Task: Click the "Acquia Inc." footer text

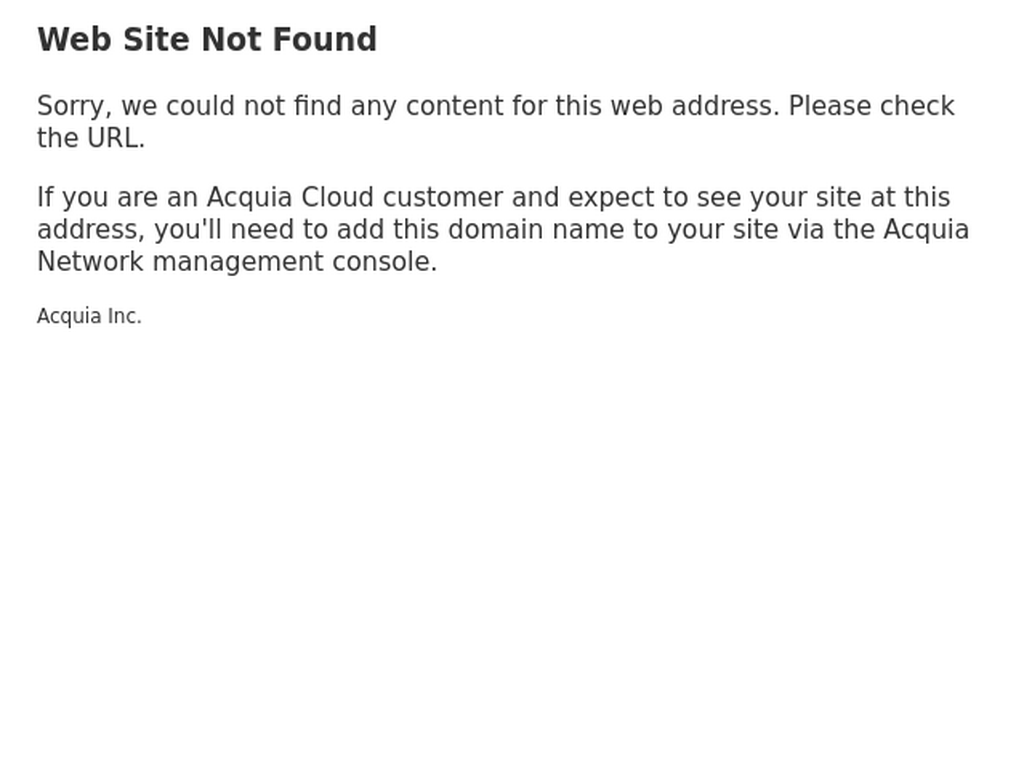Action: click(89, 316)
